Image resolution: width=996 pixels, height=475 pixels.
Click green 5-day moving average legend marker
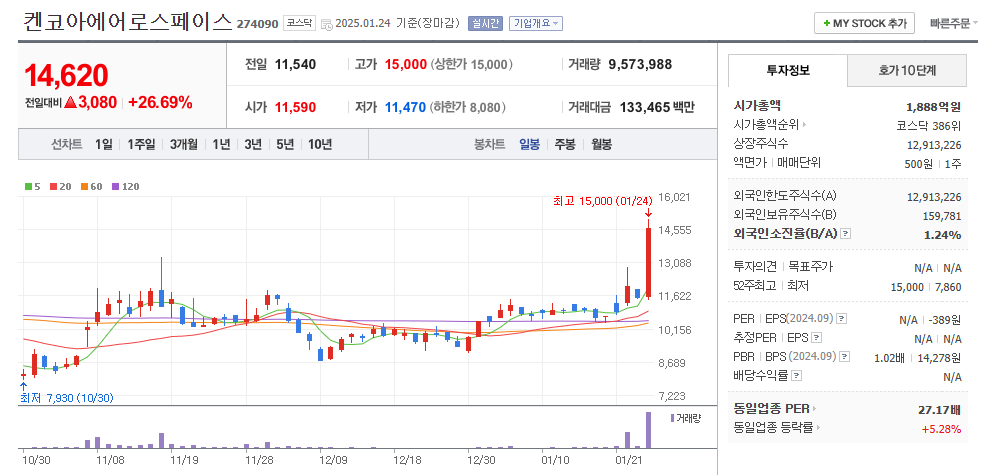click(28, 187)
